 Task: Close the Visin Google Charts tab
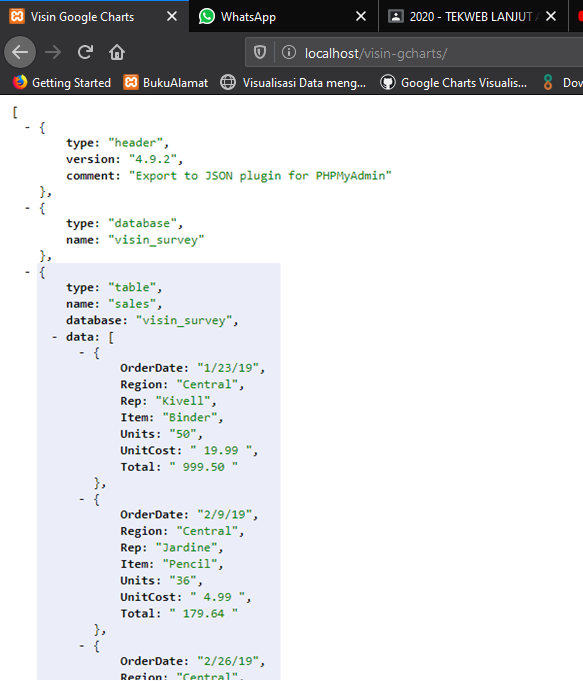click(x=172, y=17)
